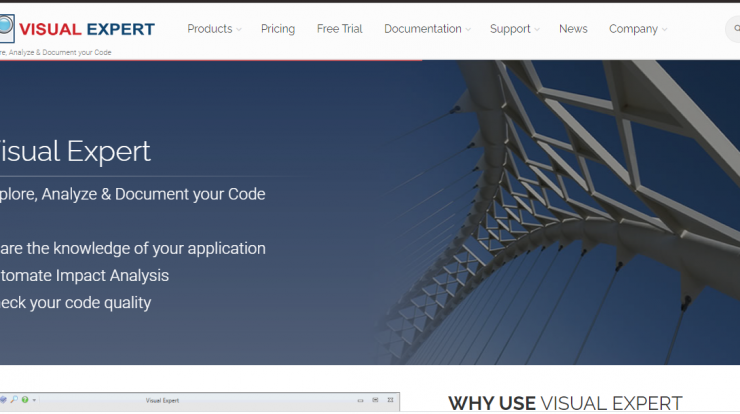This screenshot has width=740, height=414.
Task: Open the Support menu
Action: click(x=510, y=29)
